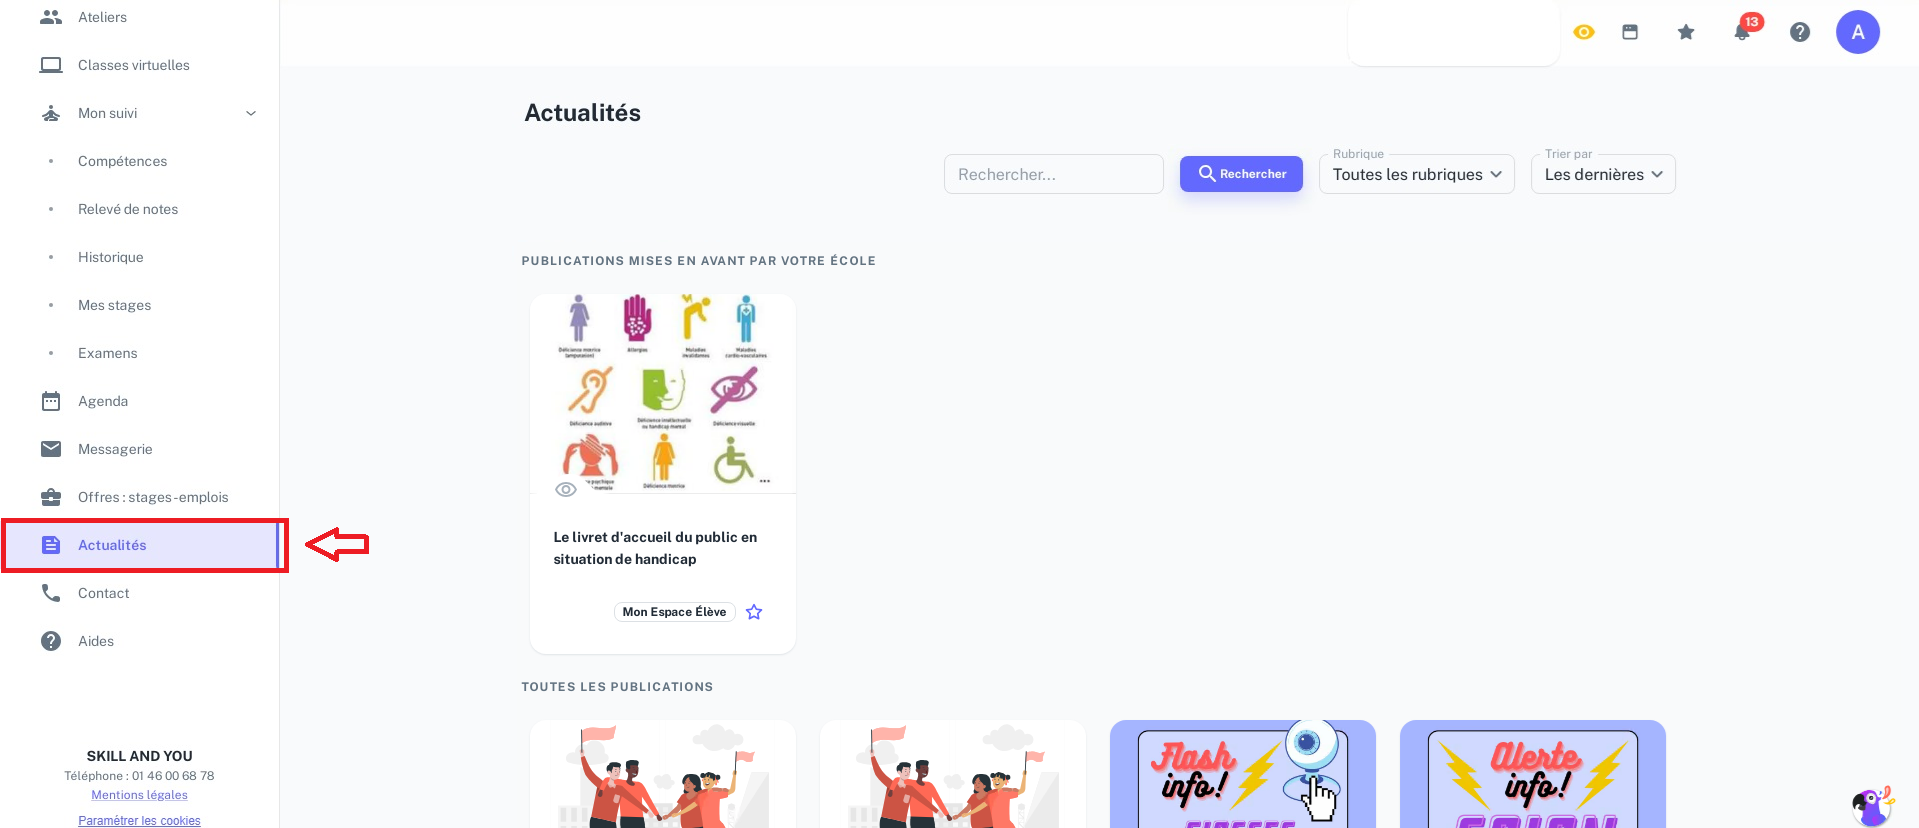The width and height of the screenshot is (1919, 828).
Task: Open the 'Les dernières' sort dropdown
Action: [x=1603, y=174]
